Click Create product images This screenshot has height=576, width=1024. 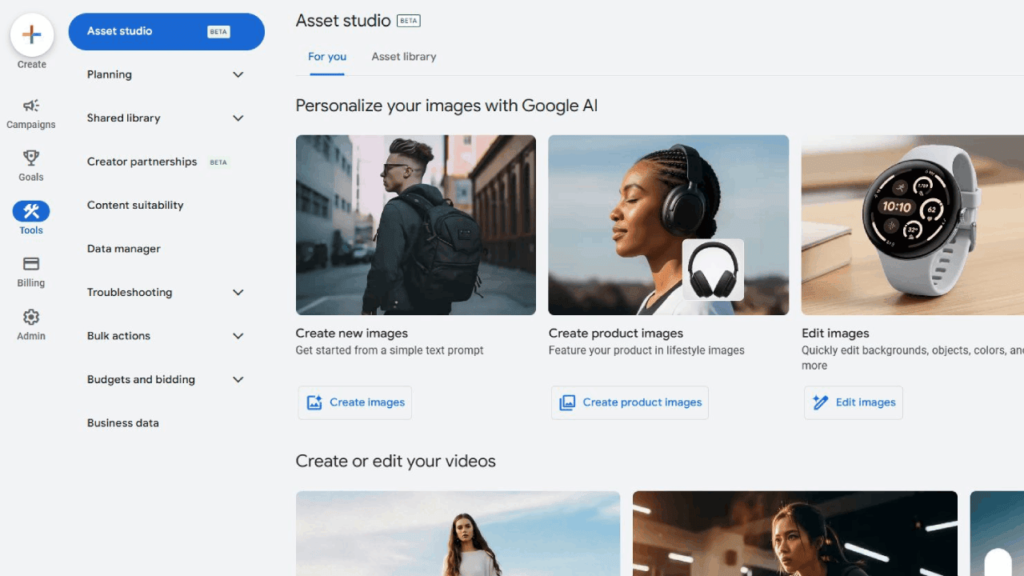[x=629, y=402]
